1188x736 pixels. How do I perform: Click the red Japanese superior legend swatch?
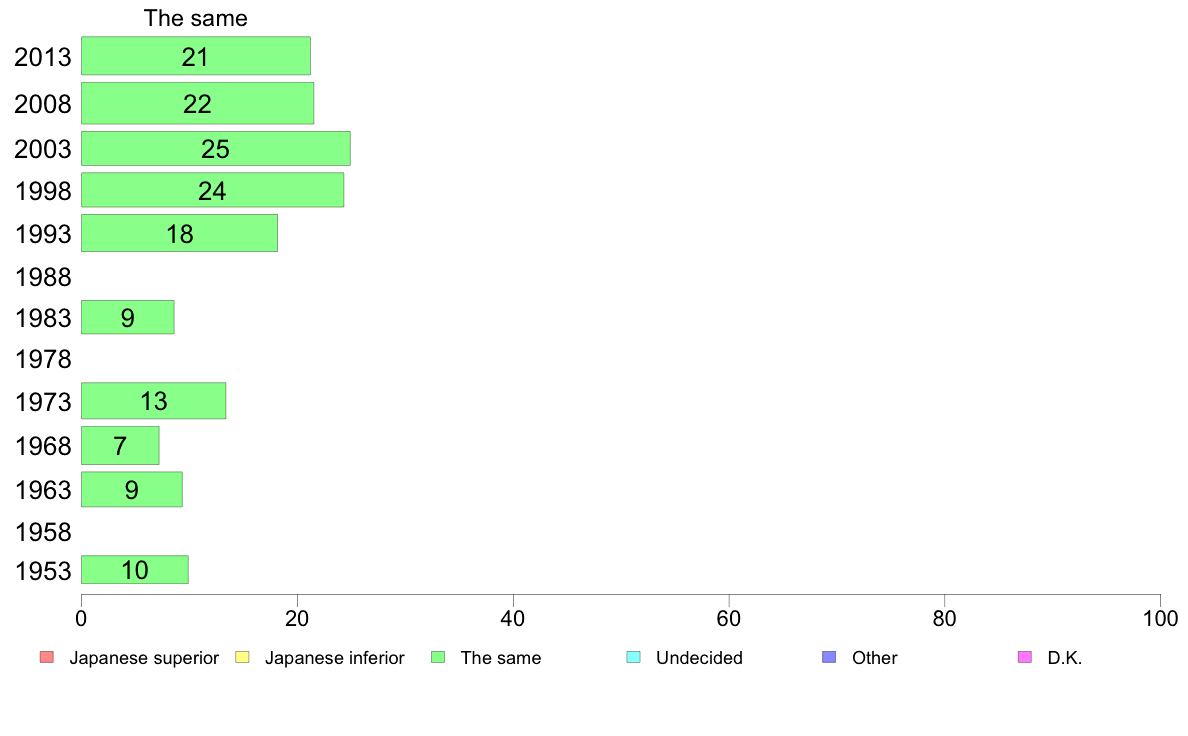tap(47, 657)
